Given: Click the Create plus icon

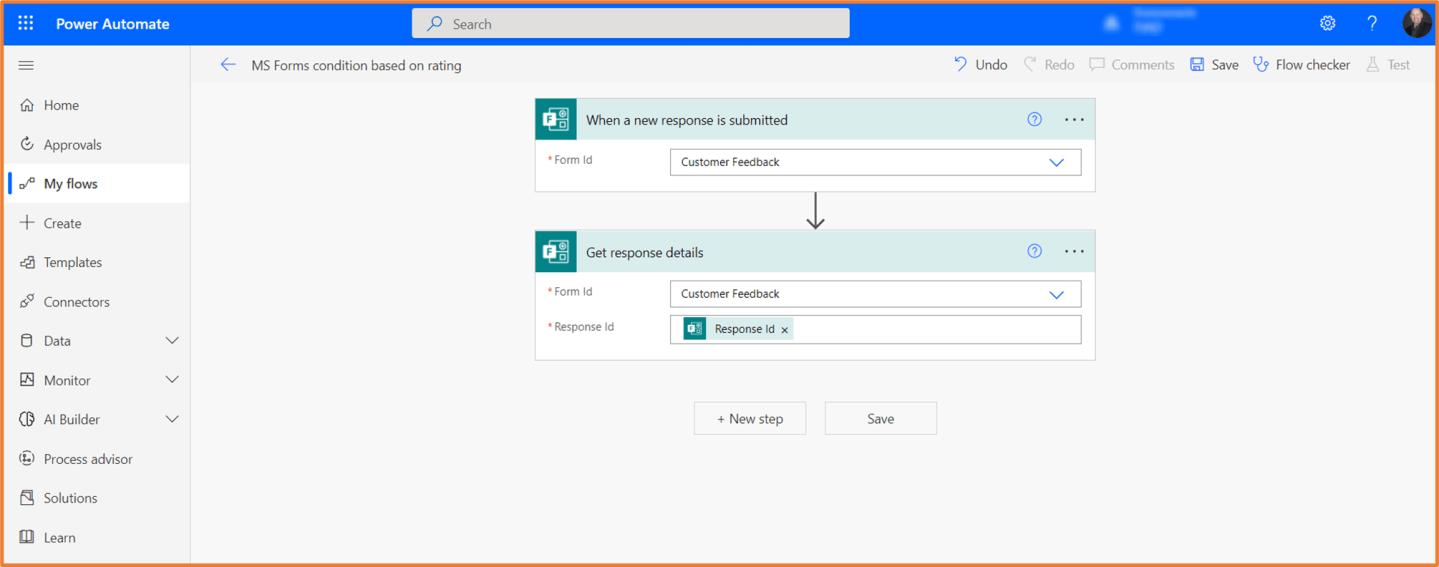Looking at the screenshot, I should pos(27,223).
